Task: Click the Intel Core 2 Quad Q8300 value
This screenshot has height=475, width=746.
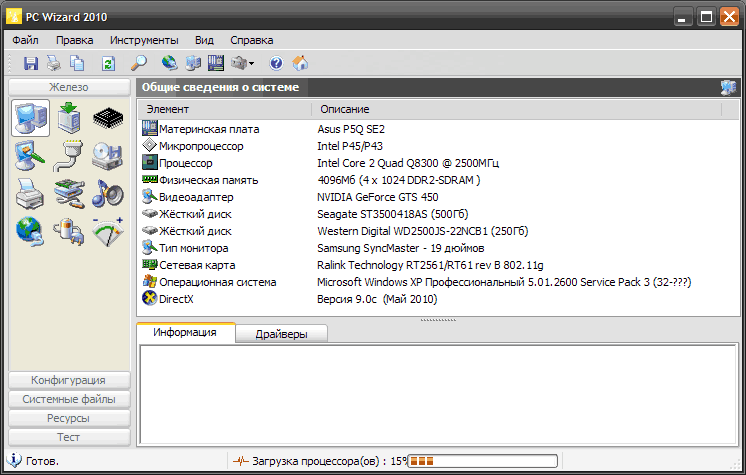Action: [x=408, y=163]
